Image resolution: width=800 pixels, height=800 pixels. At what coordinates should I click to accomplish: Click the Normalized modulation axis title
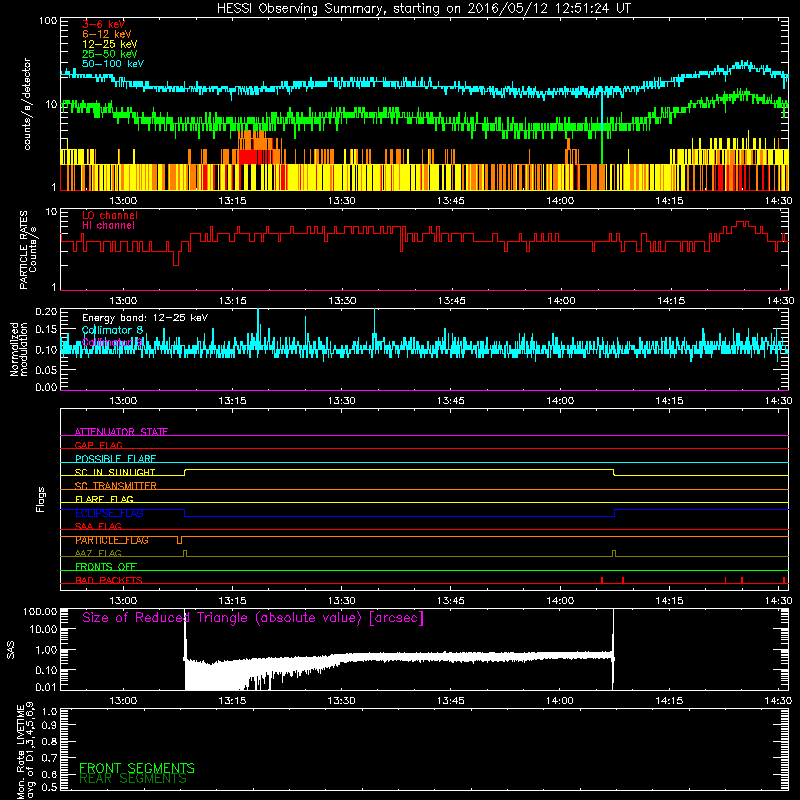pos(19,349)
